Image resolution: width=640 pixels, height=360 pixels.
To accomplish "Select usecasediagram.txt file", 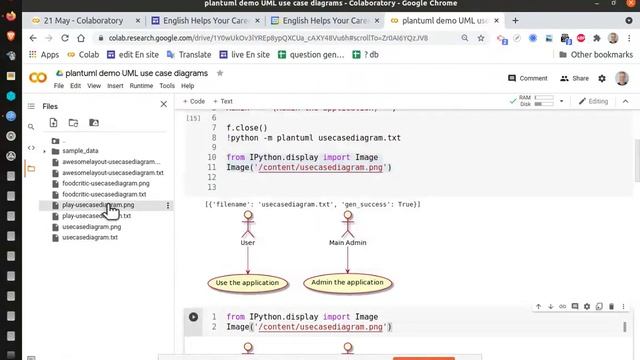I will click(x=90, y=238).
